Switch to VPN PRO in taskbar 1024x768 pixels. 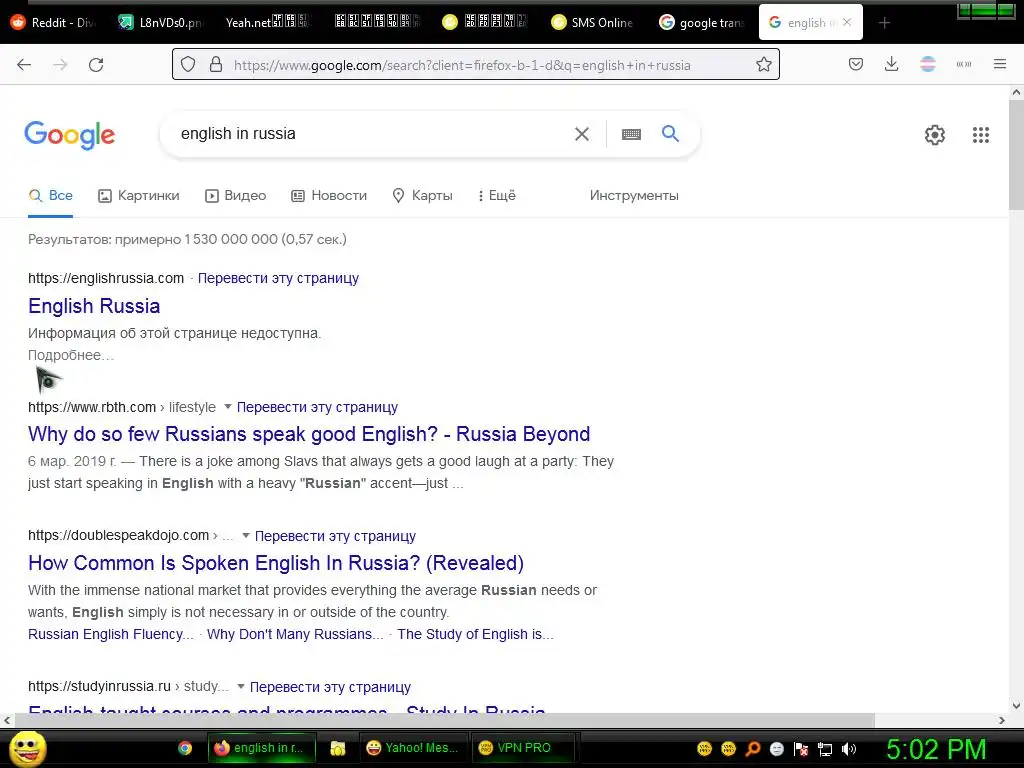pos(523,748)
